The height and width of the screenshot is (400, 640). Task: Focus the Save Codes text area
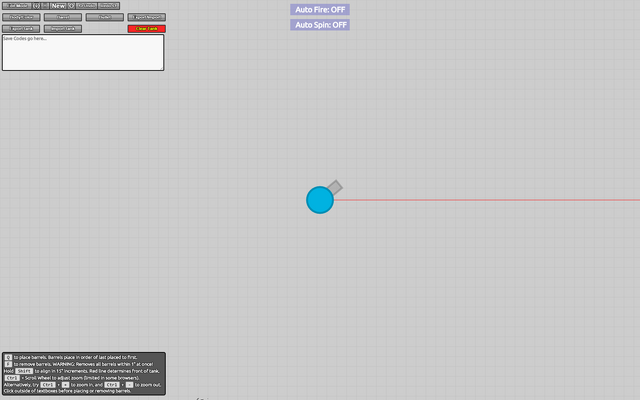[x=83, y=53]
